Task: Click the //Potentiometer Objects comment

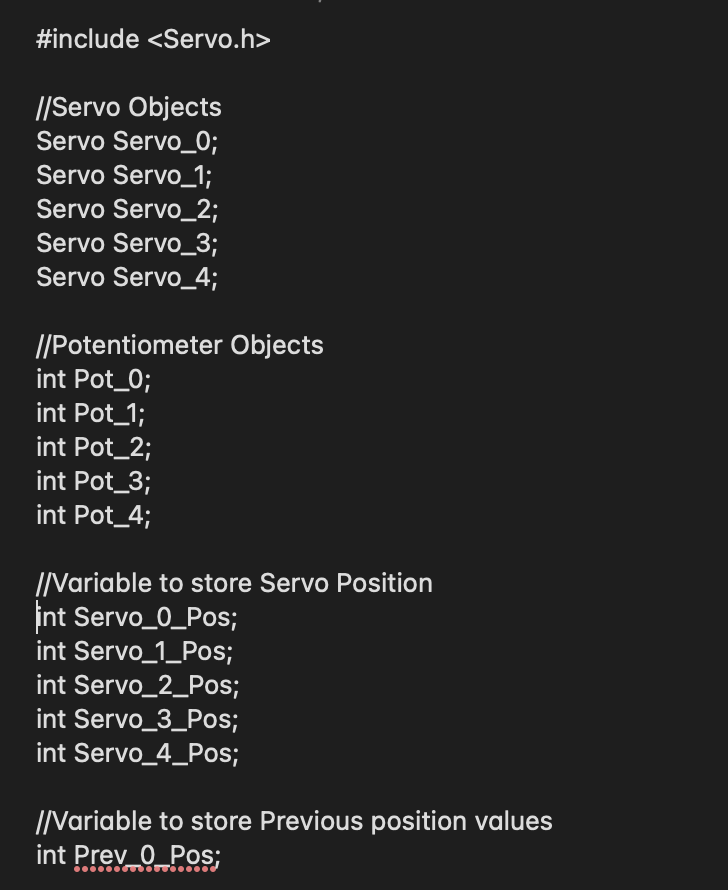Action: [x=180, y=345]
